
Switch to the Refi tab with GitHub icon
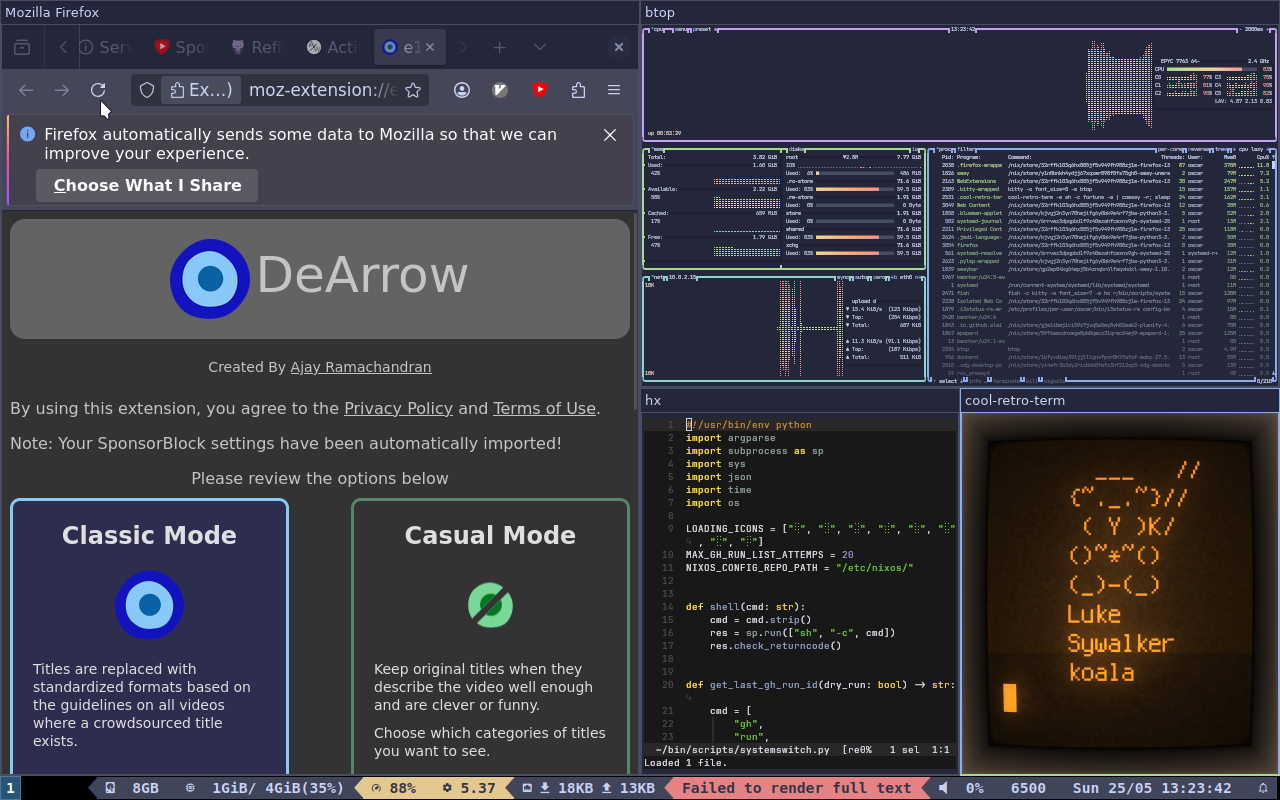257,47
